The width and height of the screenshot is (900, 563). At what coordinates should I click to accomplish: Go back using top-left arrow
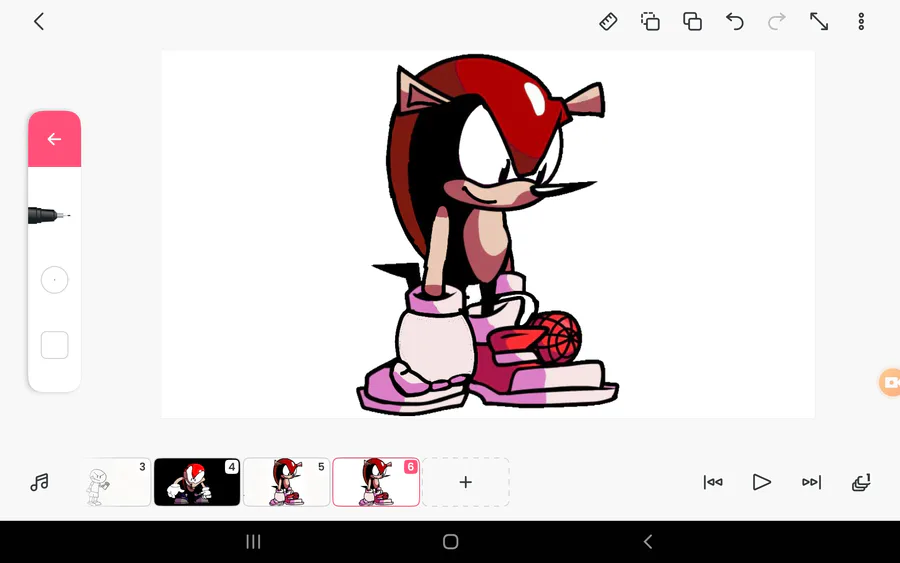coord(38,22)
